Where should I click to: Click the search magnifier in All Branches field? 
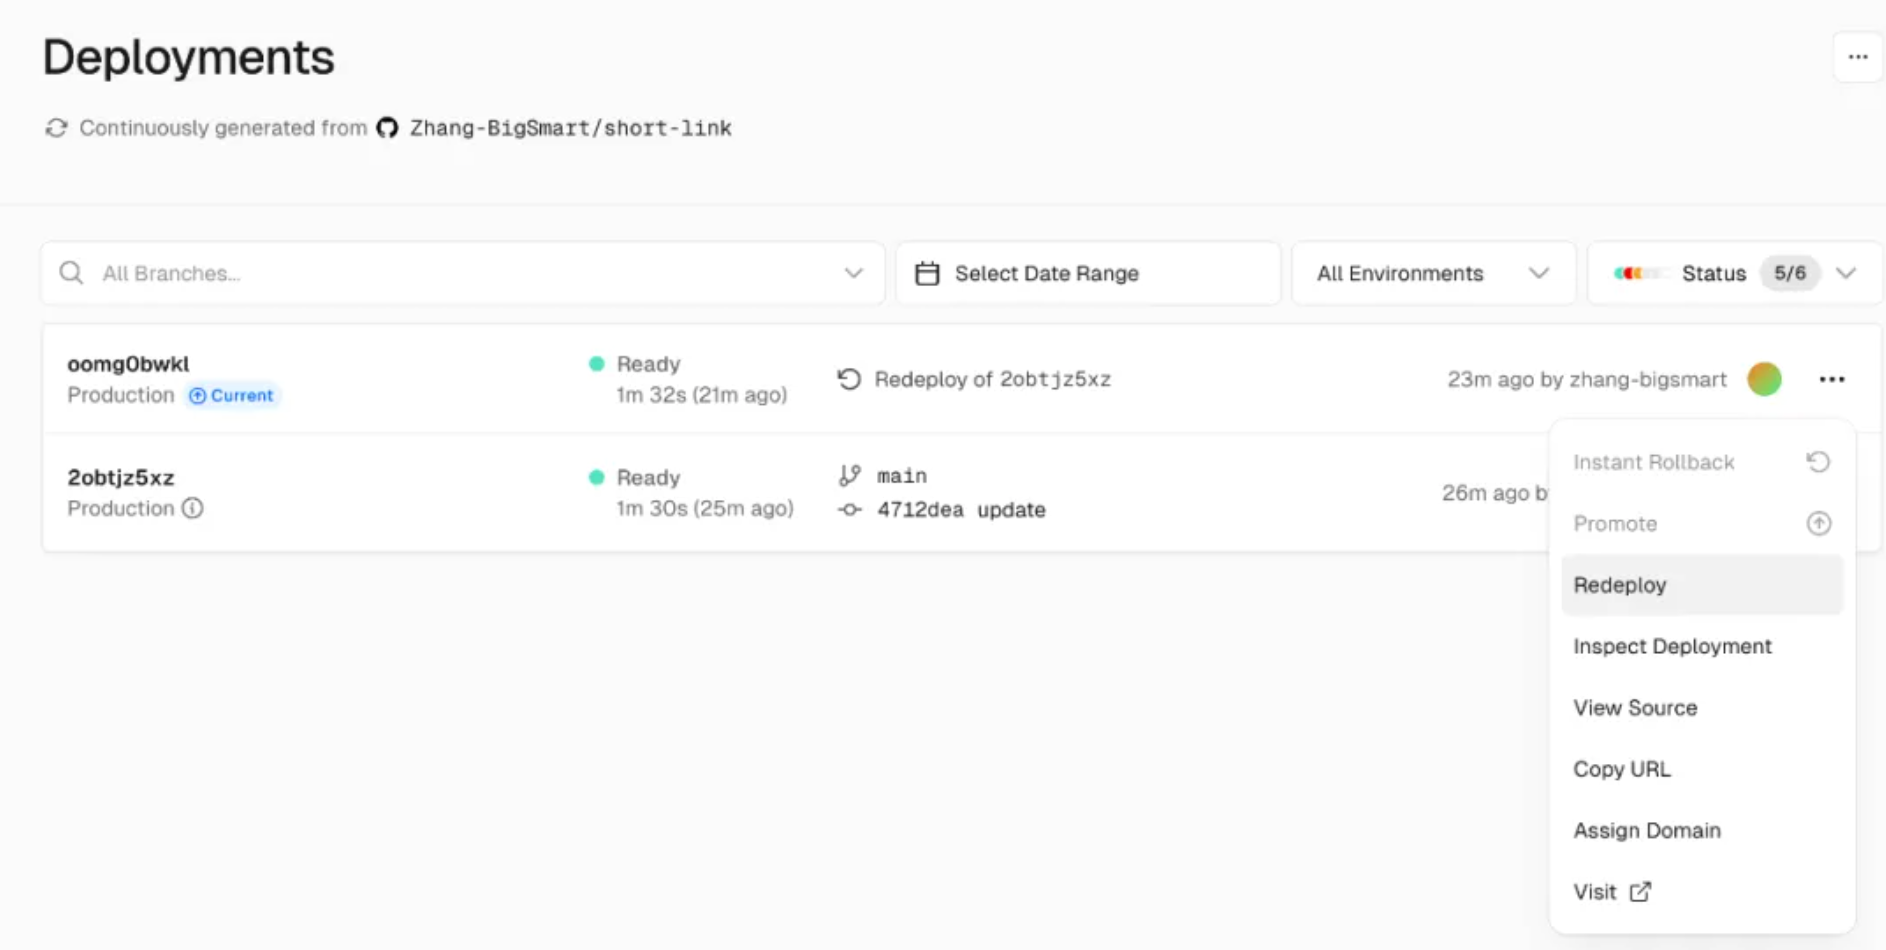click(71, 273)
